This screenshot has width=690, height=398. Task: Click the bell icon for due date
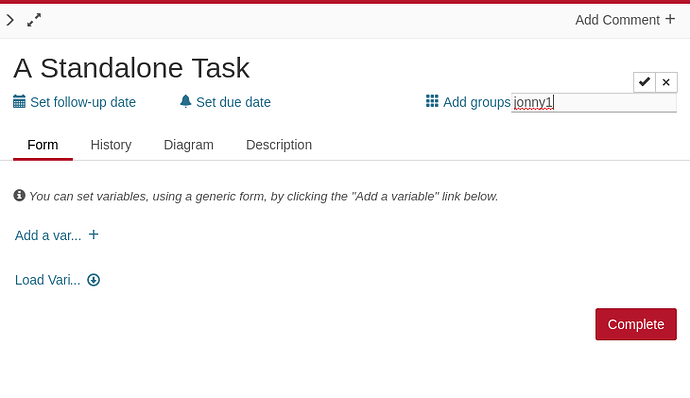[x=185, y=101]
